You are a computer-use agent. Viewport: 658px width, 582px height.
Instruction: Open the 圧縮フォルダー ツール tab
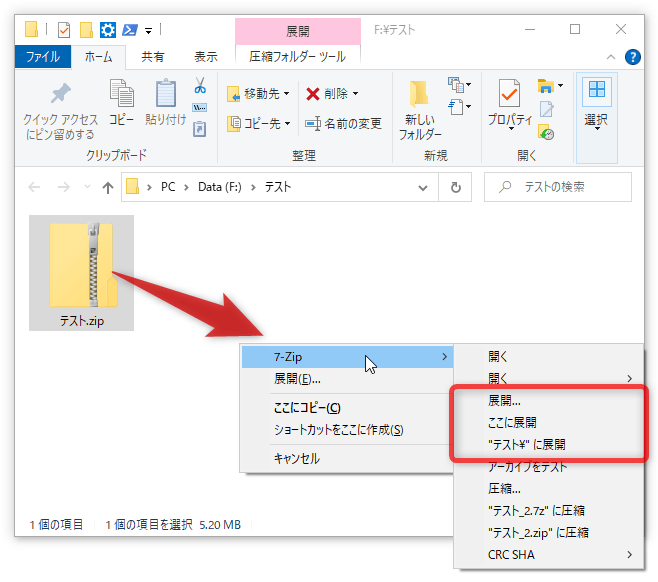[x=298, y=57]
